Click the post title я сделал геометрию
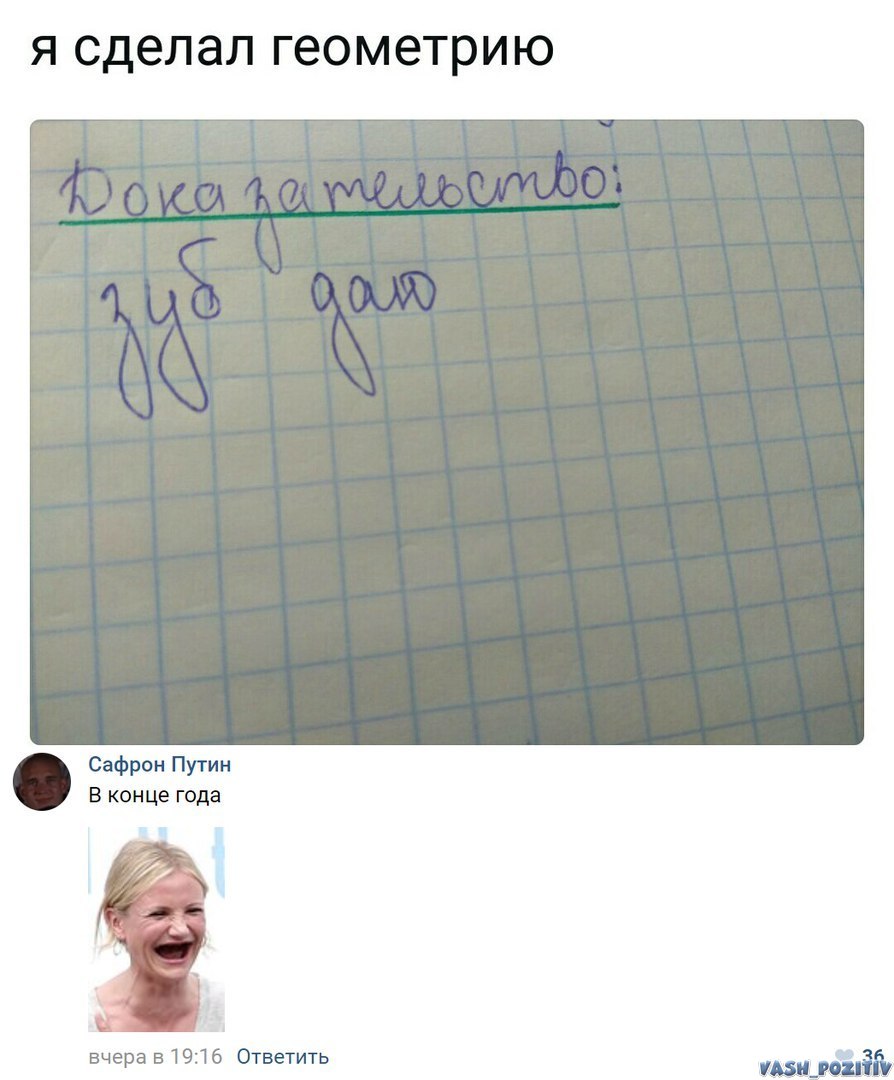The image size is (894, 1080). tap(292, 49)
